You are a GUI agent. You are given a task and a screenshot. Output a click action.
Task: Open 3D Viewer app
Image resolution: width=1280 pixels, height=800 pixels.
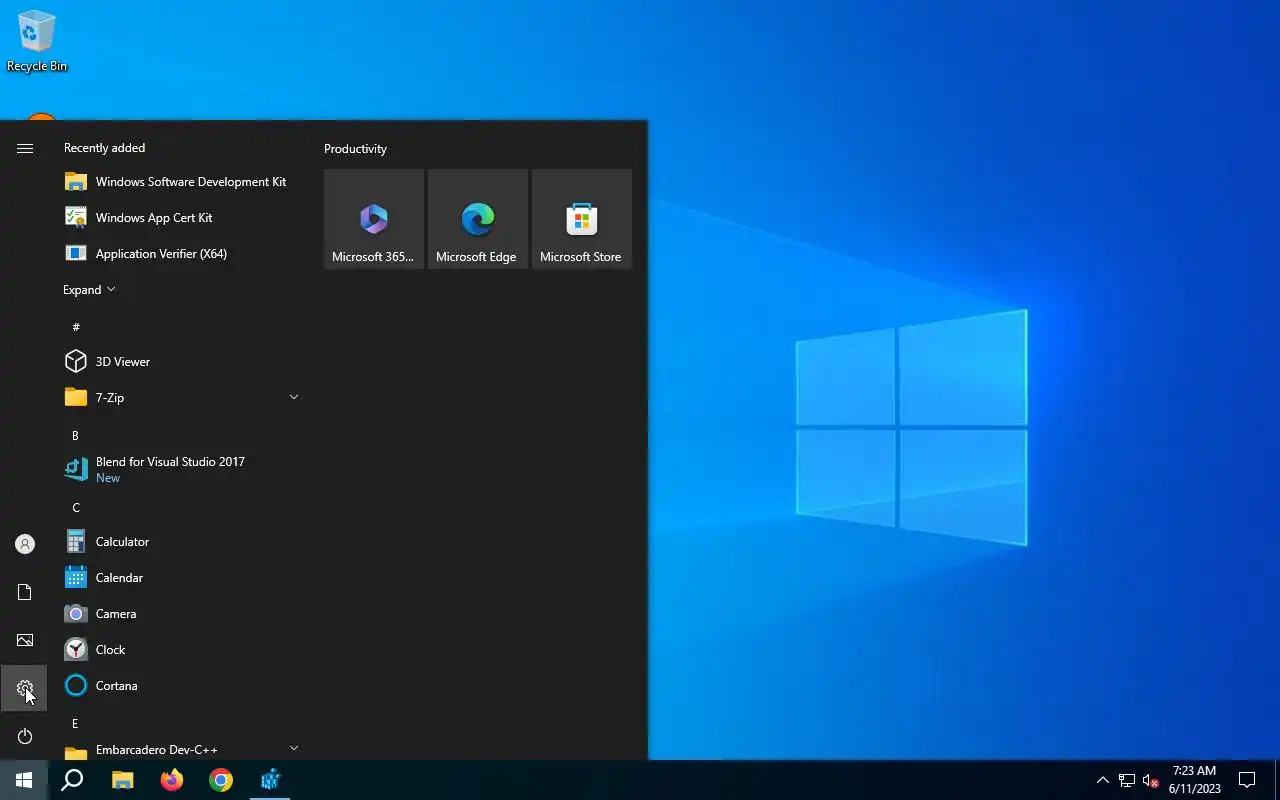point(181,362)
